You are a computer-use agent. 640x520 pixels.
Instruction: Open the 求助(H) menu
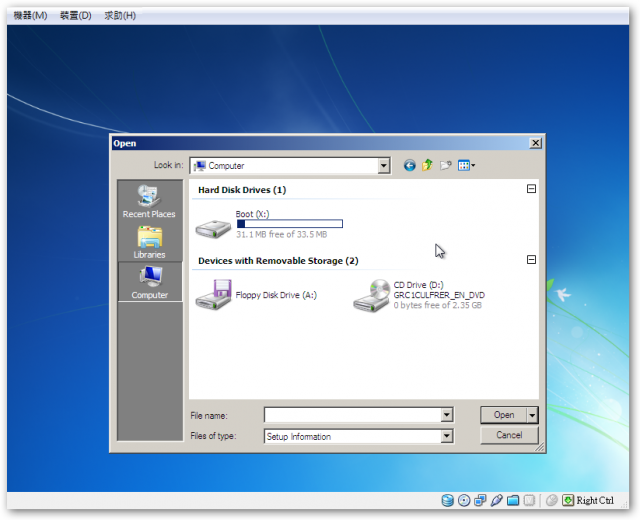click(120, 16)
